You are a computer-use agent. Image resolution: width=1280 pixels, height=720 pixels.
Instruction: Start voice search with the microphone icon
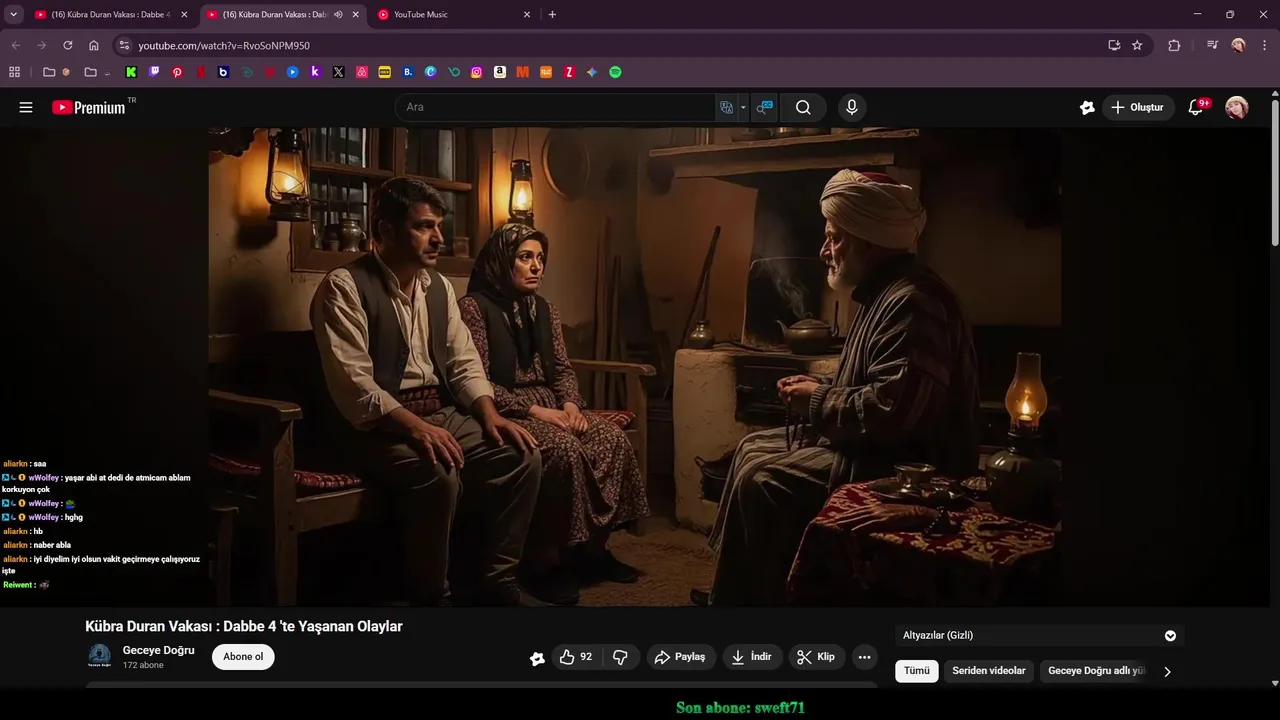coord(851,107)
